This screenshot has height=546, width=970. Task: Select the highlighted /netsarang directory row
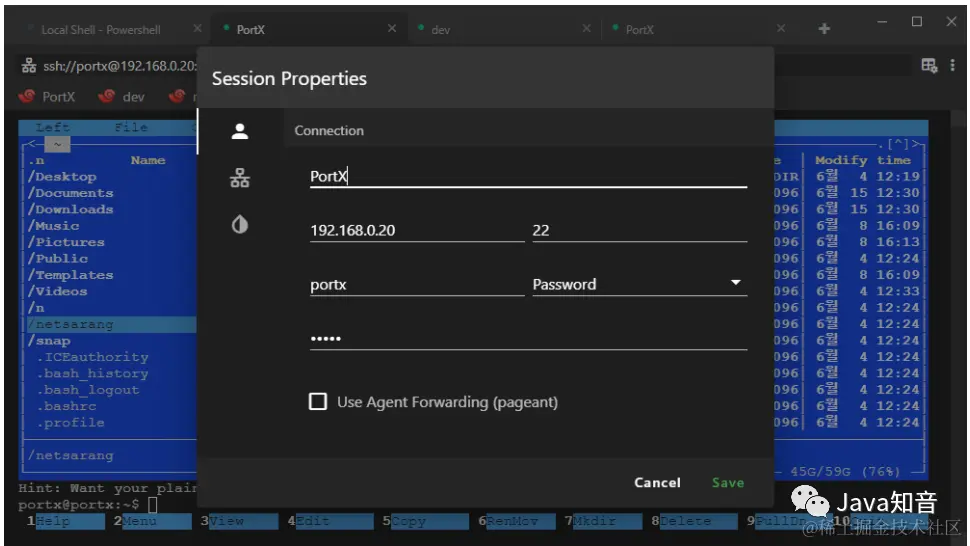[x=111, y=324]
